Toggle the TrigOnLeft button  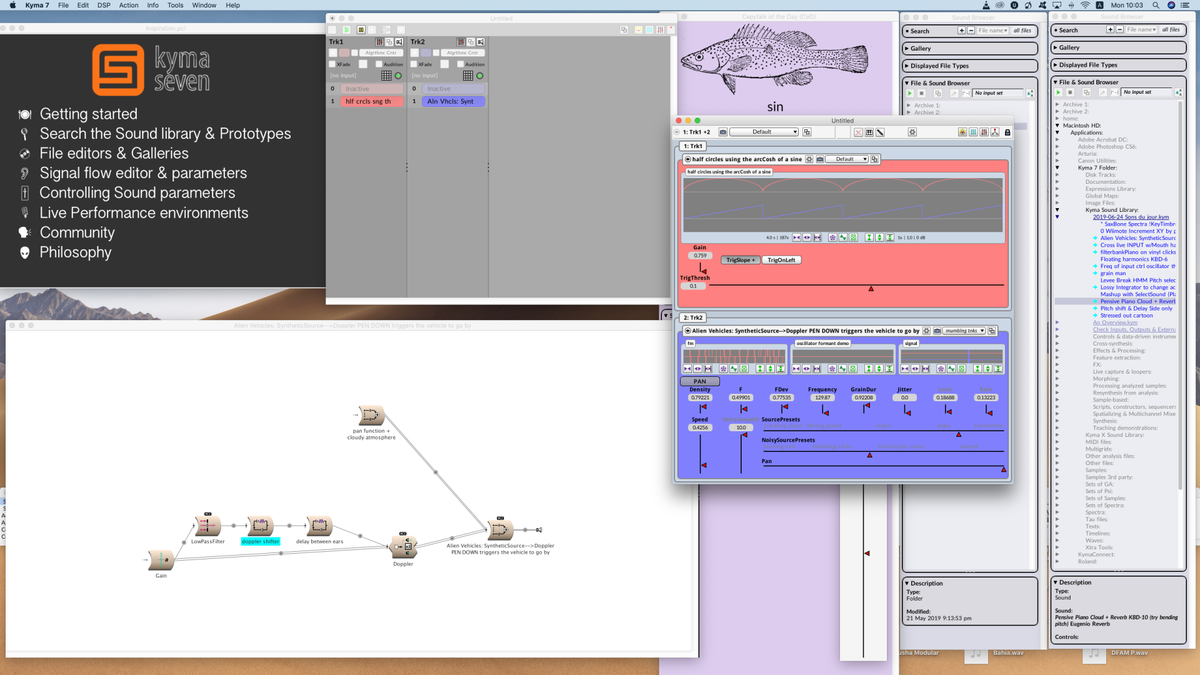click(782, 260)
